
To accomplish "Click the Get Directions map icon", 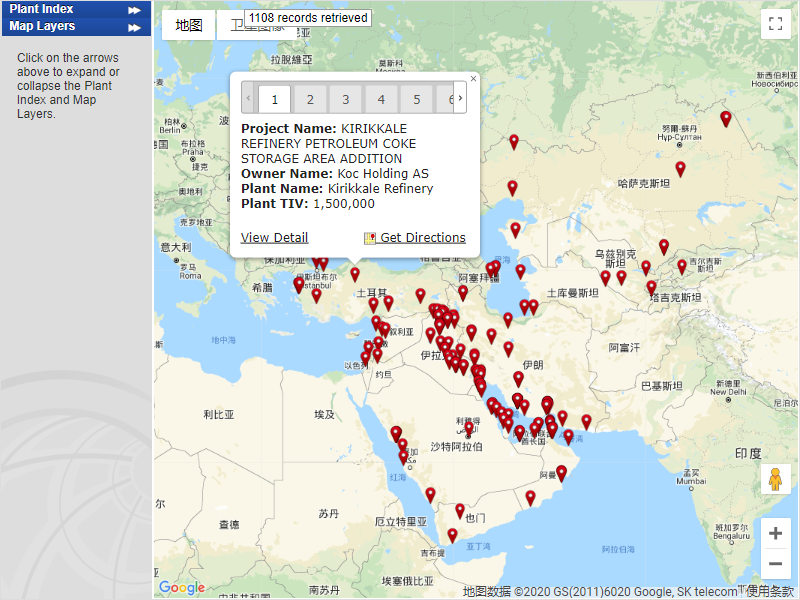I will 370,238.
